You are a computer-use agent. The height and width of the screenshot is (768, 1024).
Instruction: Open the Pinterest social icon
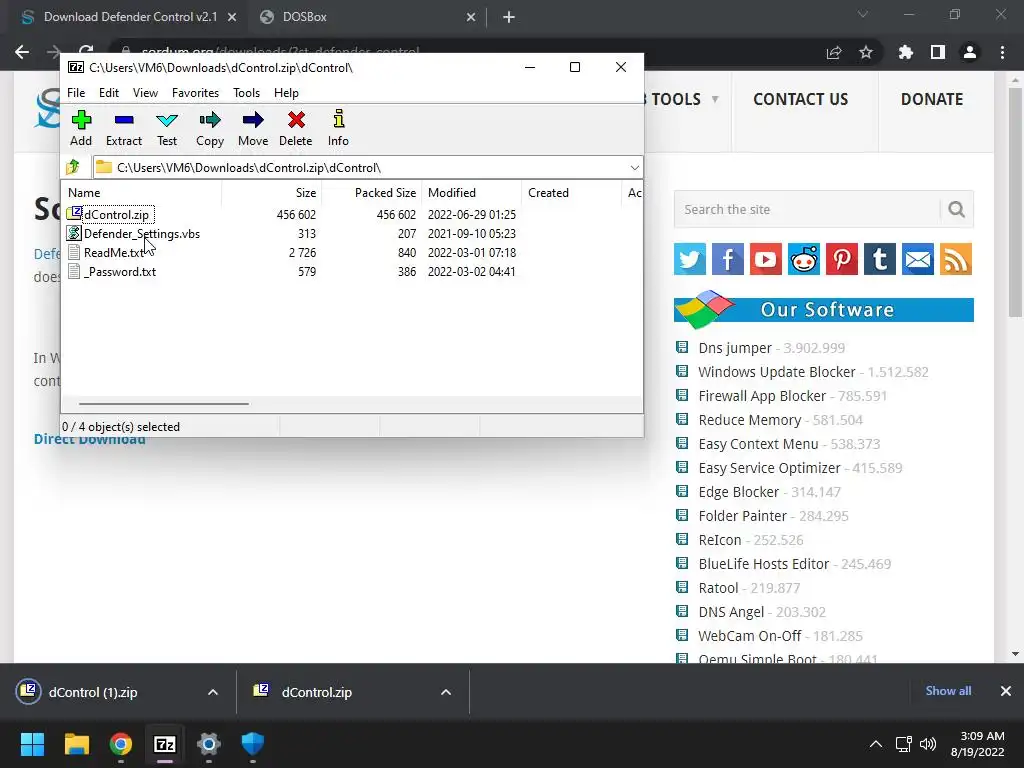coord(841,259)
